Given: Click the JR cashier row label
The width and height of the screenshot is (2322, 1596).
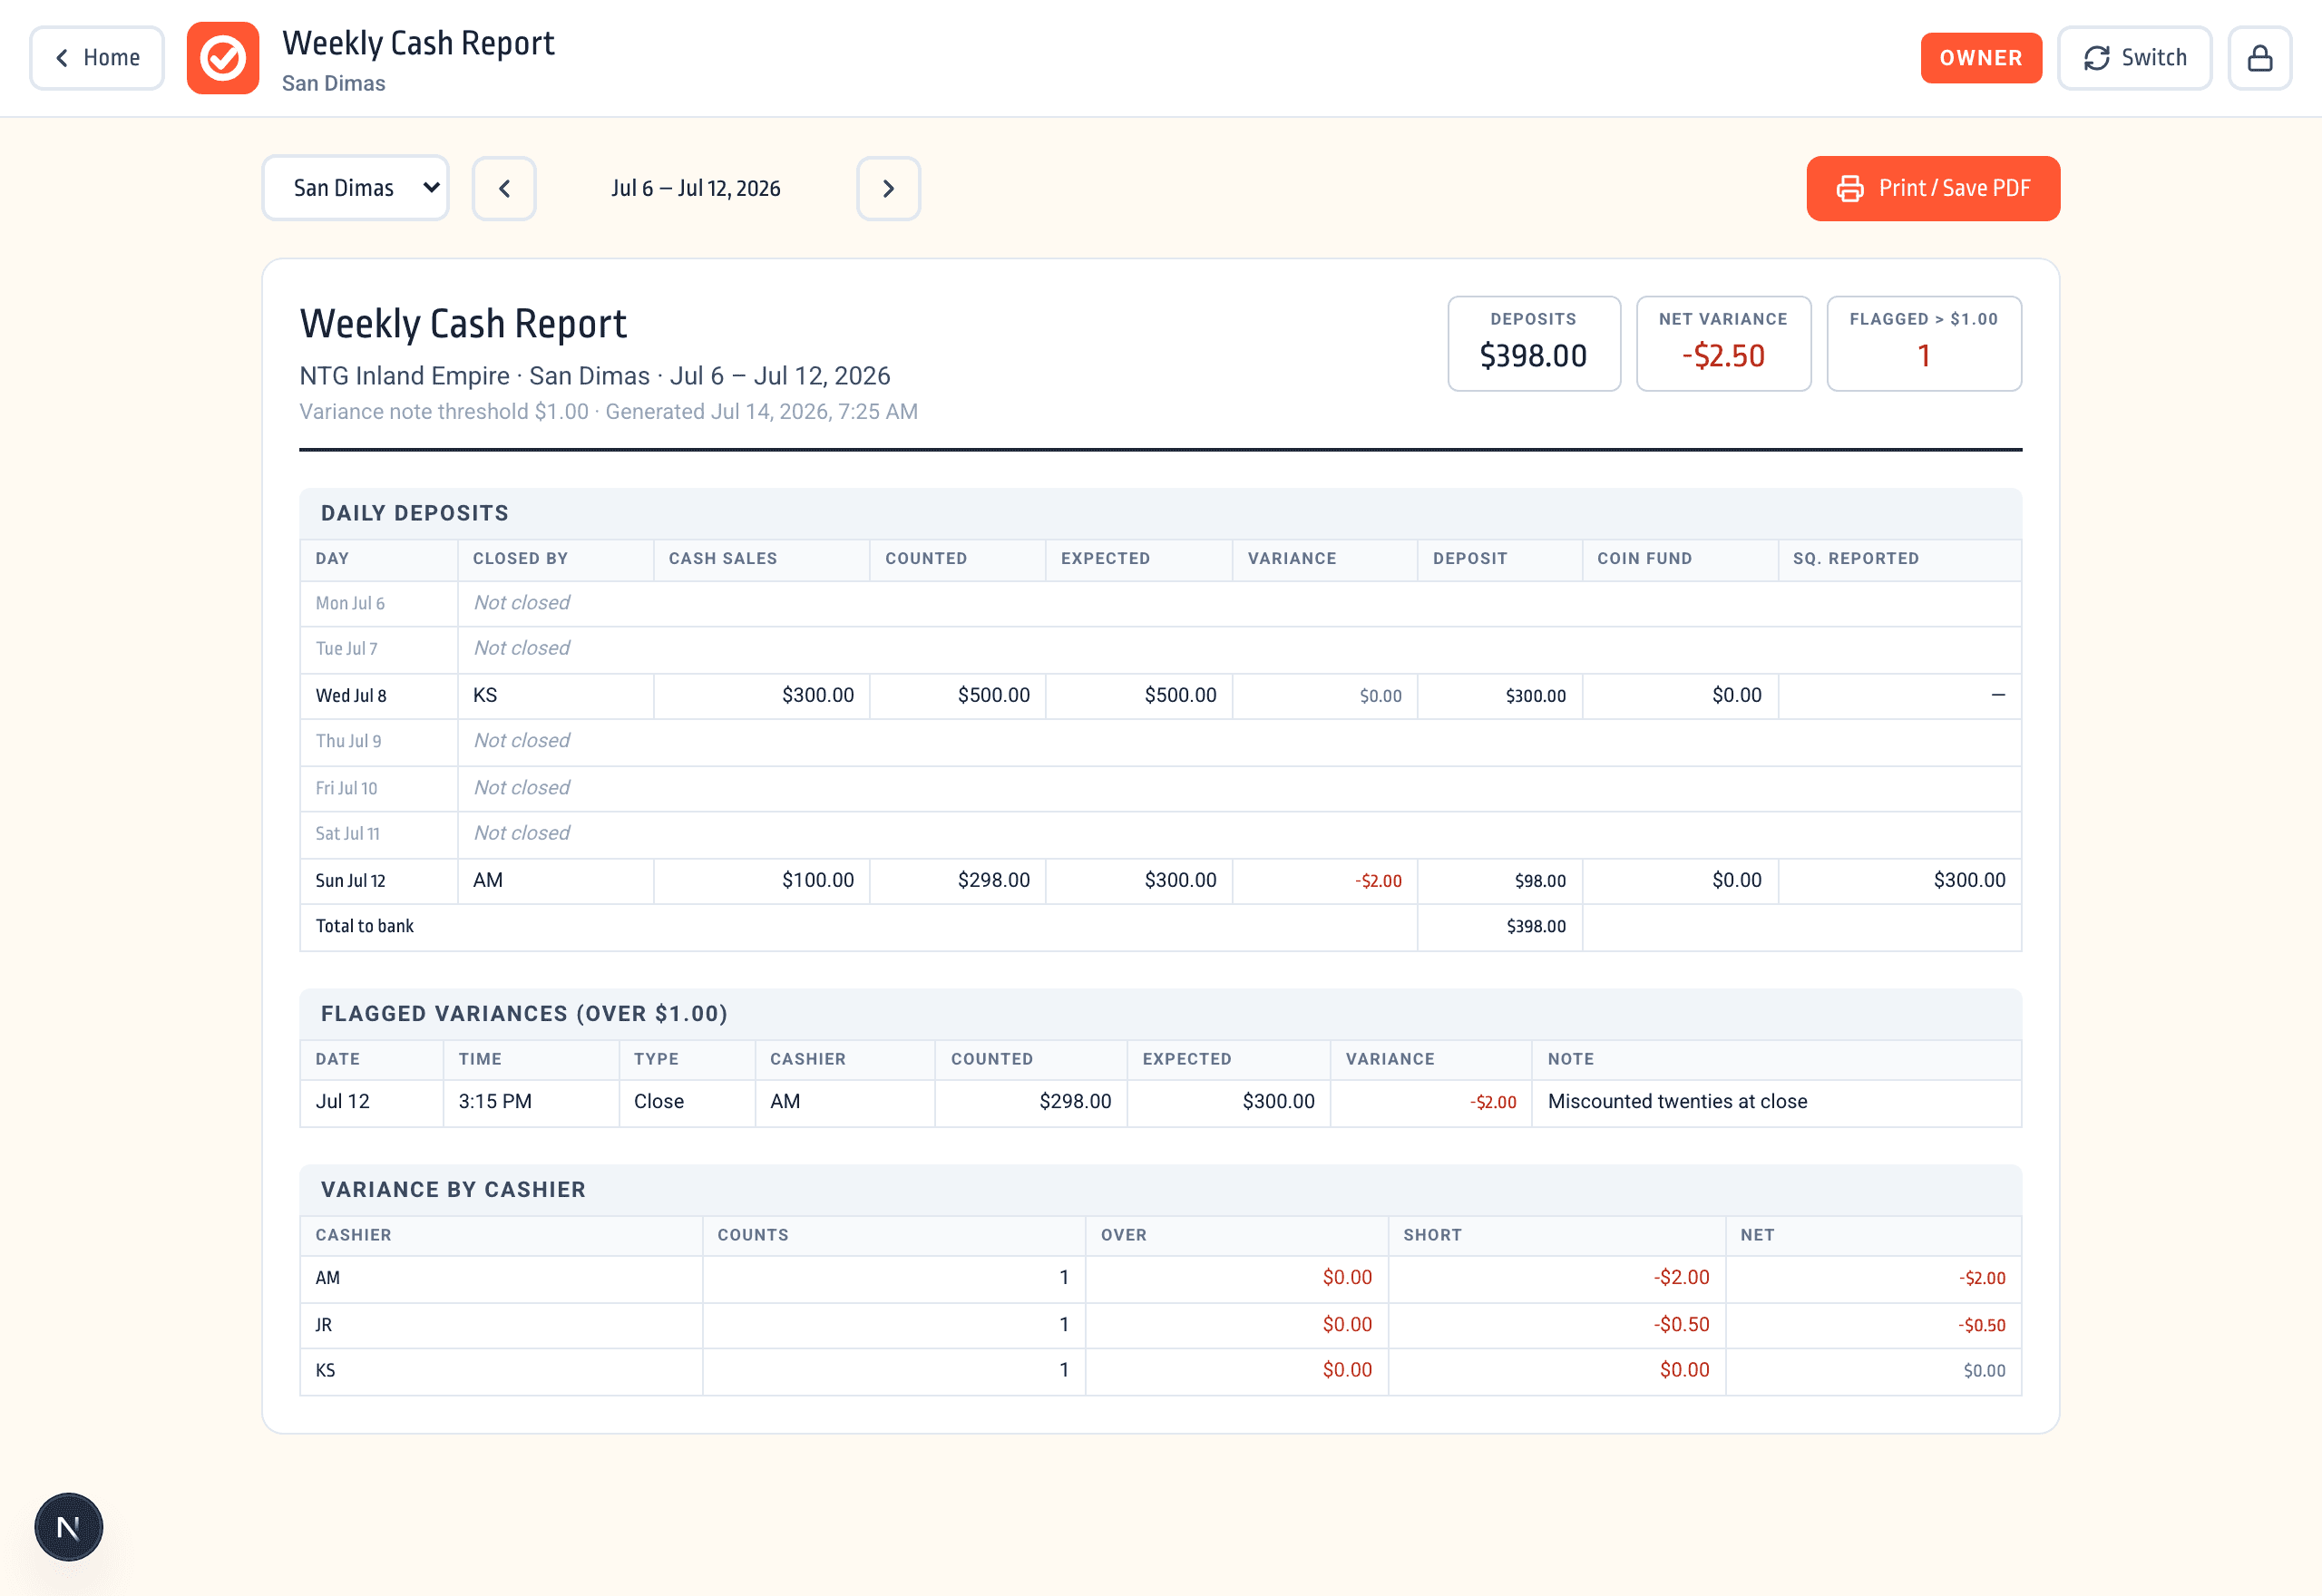Looking at the screenshot, I should point(323,1325).
